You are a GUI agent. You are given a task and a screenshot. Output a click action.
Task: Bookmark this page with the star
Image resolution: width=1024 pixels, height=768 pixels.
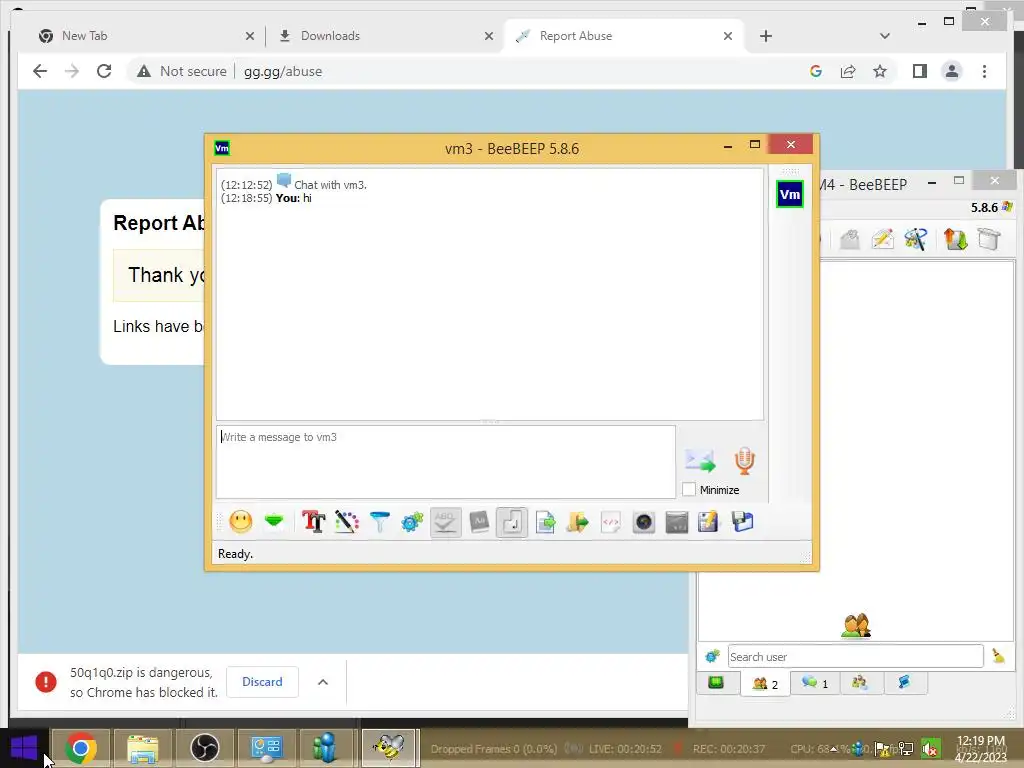(880, 71)
